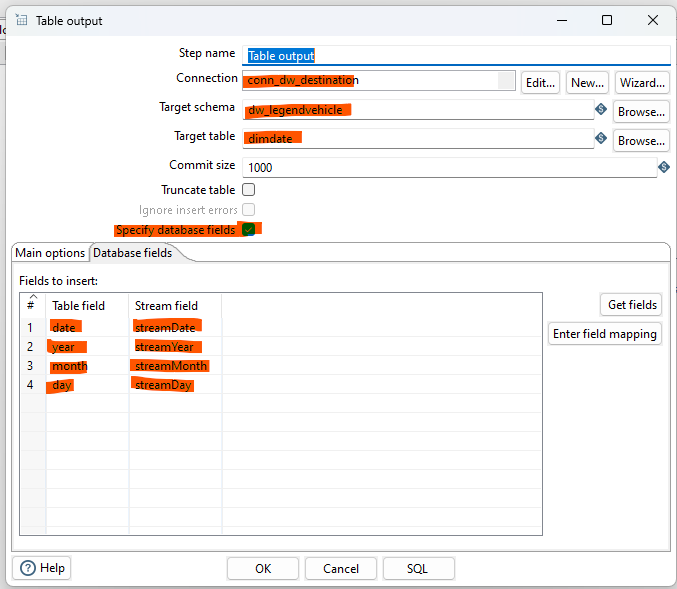Uncheck Specify database fields
Screen dimensions: 677x589
[x=249, y=230]
